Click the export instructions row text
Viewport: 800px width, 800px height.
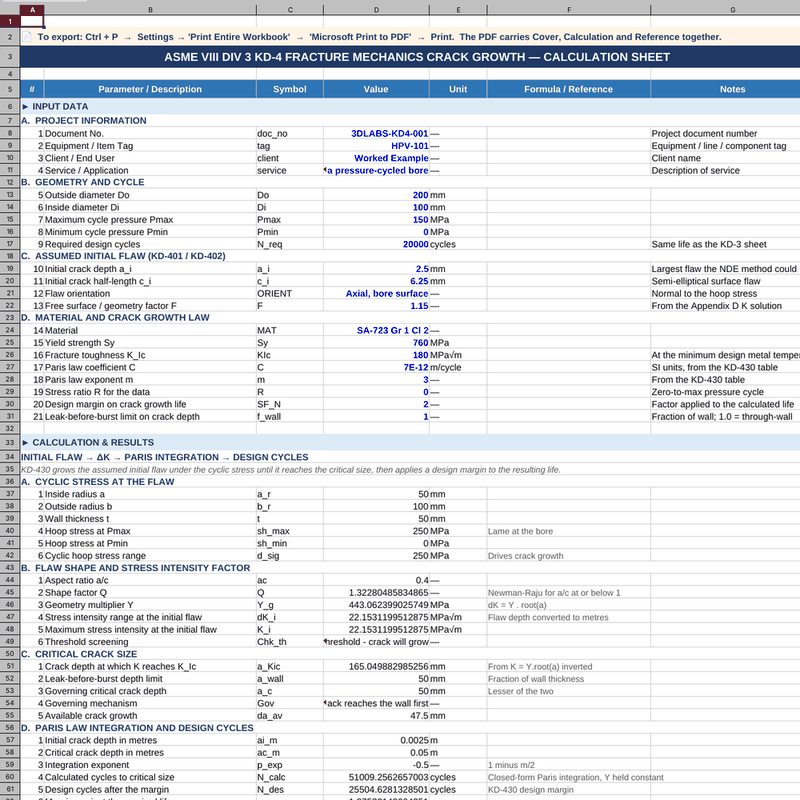pyautogui.click(x=379, y=37)
